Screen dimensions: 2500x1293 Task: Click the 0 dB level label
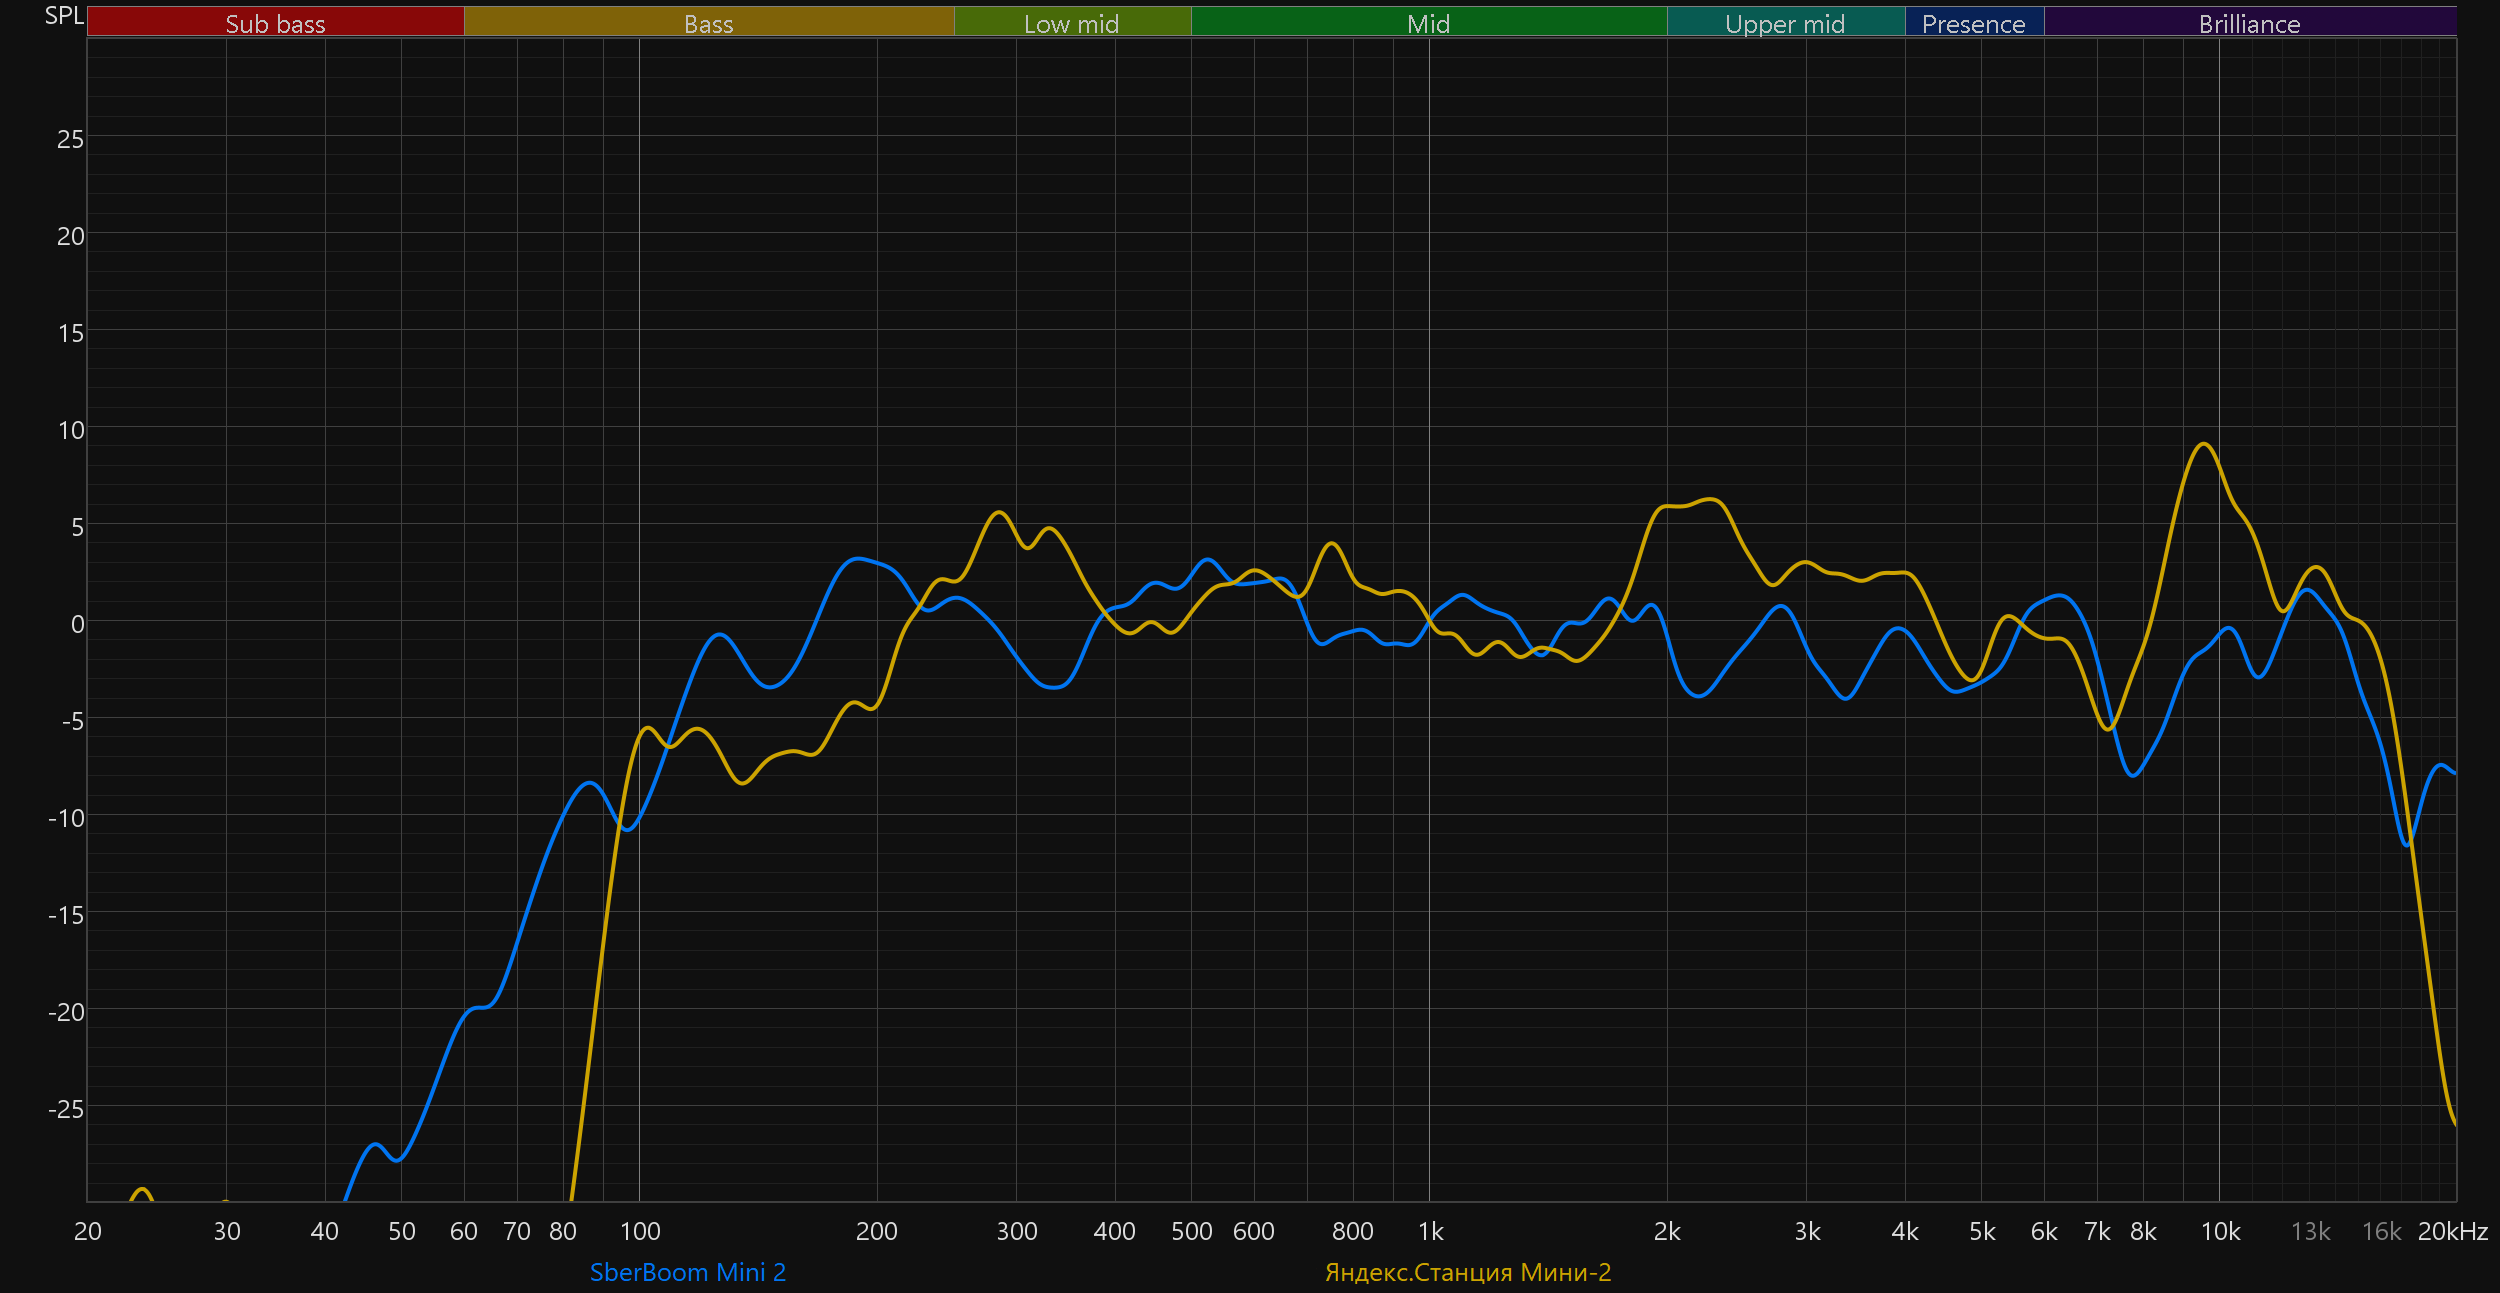77,624
